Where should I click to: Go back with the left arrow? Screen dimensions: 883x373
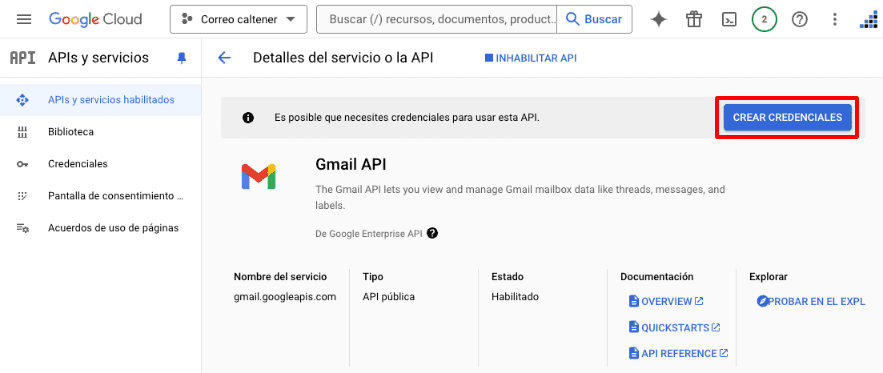224,58
